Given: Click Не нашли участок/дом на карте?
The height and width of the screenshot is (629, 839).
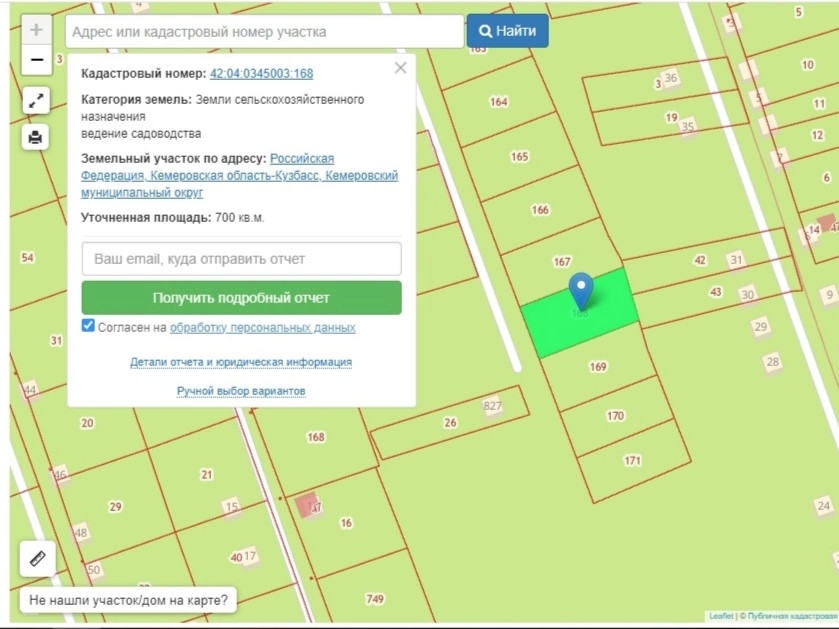Looking at the screenshot, I should point(128,600).
